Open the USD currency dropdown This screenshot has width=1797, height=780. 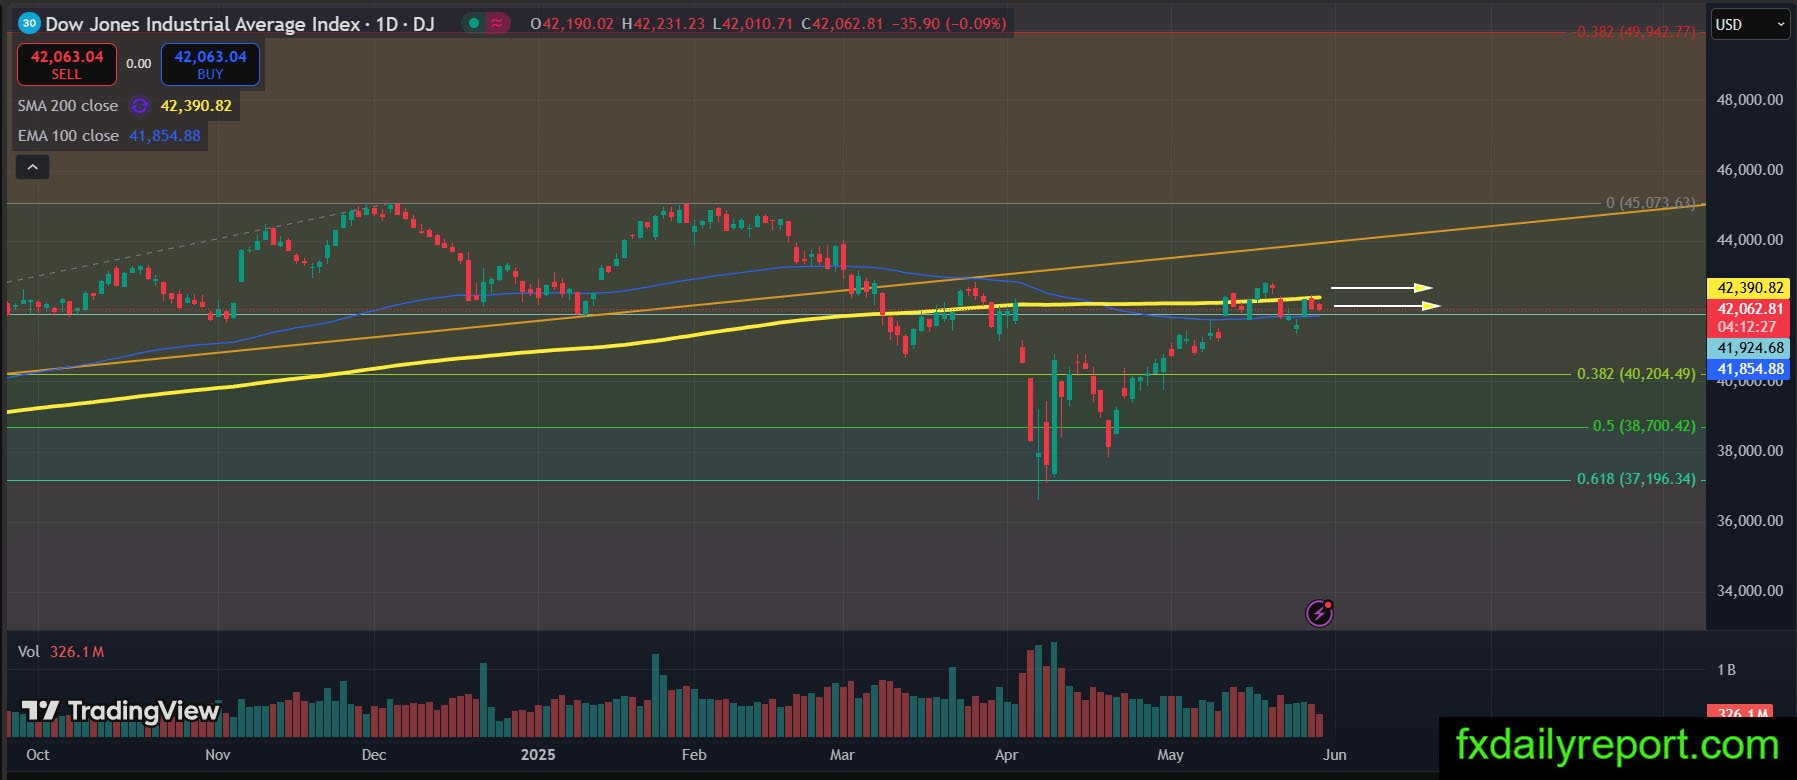coord(1751,25)
